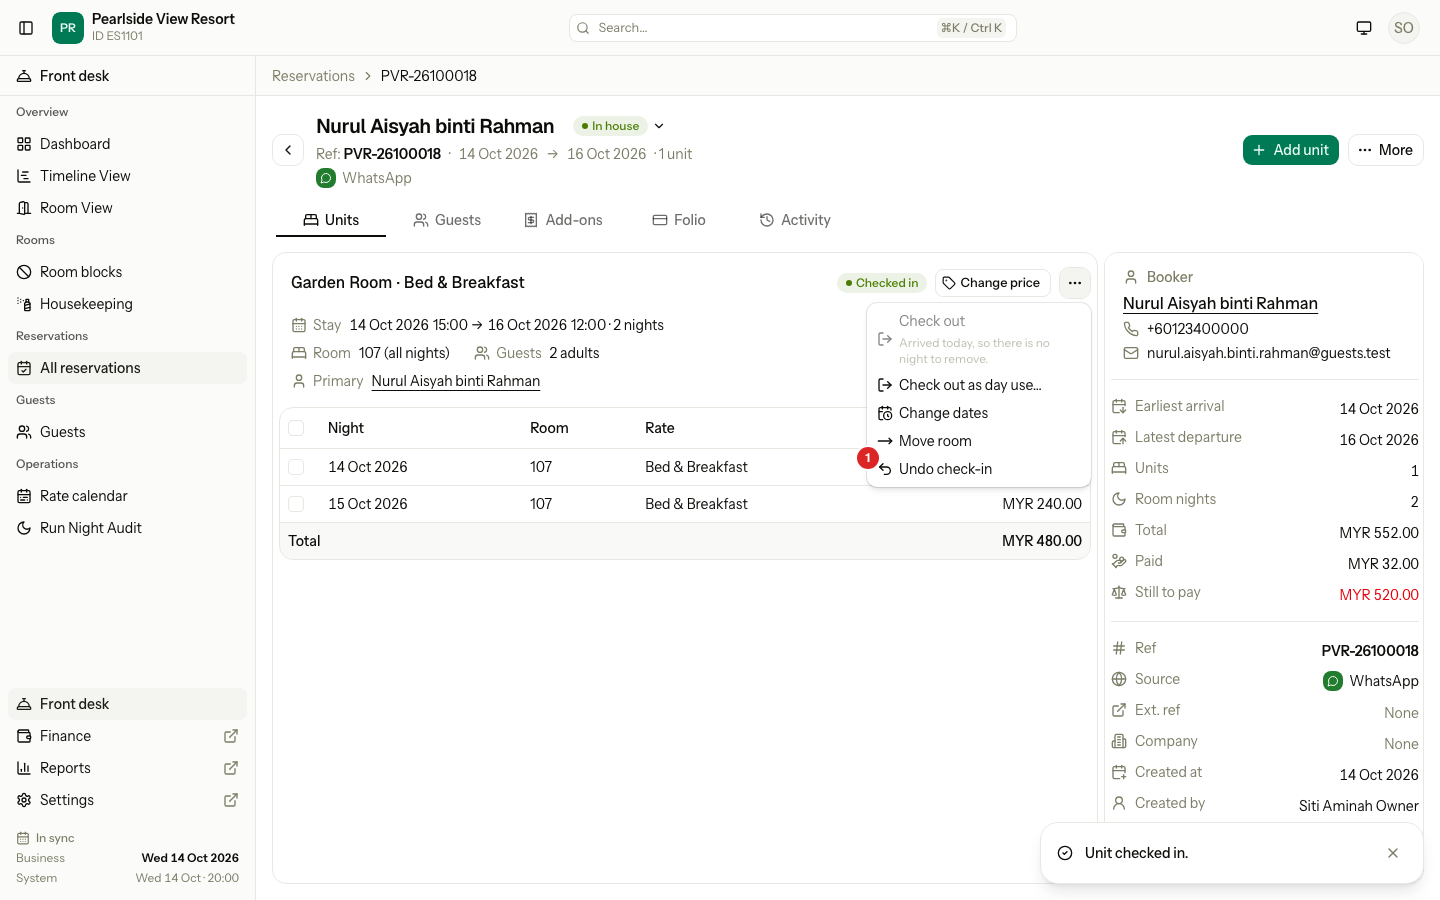This screenshot has width=1440, height=900.
Task: Open the unit three-dots options button
Action: (x=1075, y=283)
